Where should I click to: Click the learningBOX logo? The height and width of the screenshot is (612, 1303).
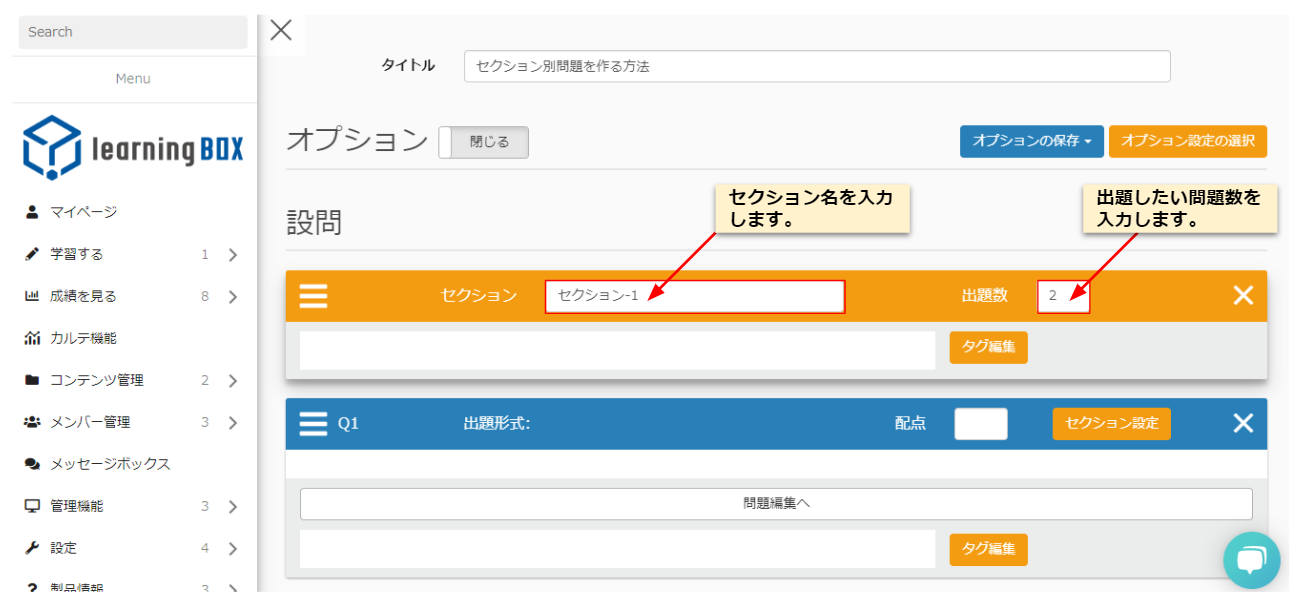133,149
